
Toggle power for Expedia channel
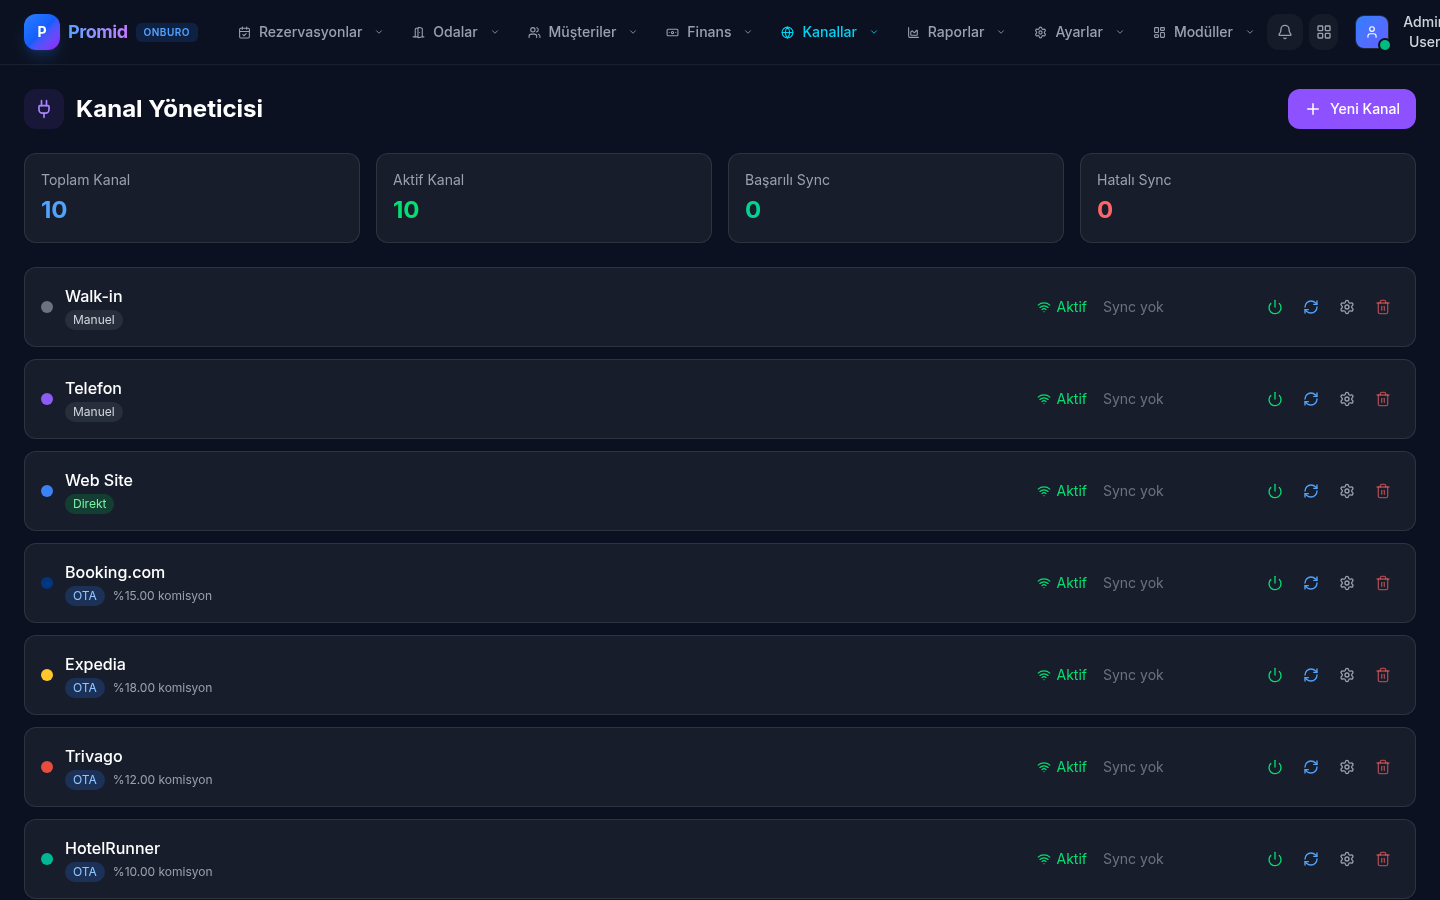coord(1275,675)
